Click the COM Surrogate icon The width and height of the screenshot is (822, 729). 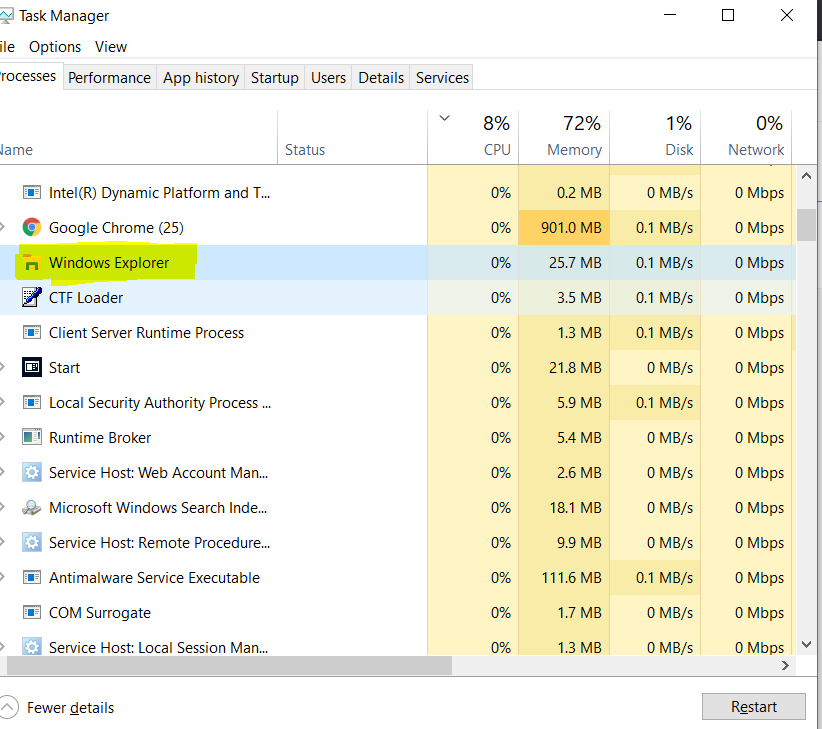[x=31, y=612]
